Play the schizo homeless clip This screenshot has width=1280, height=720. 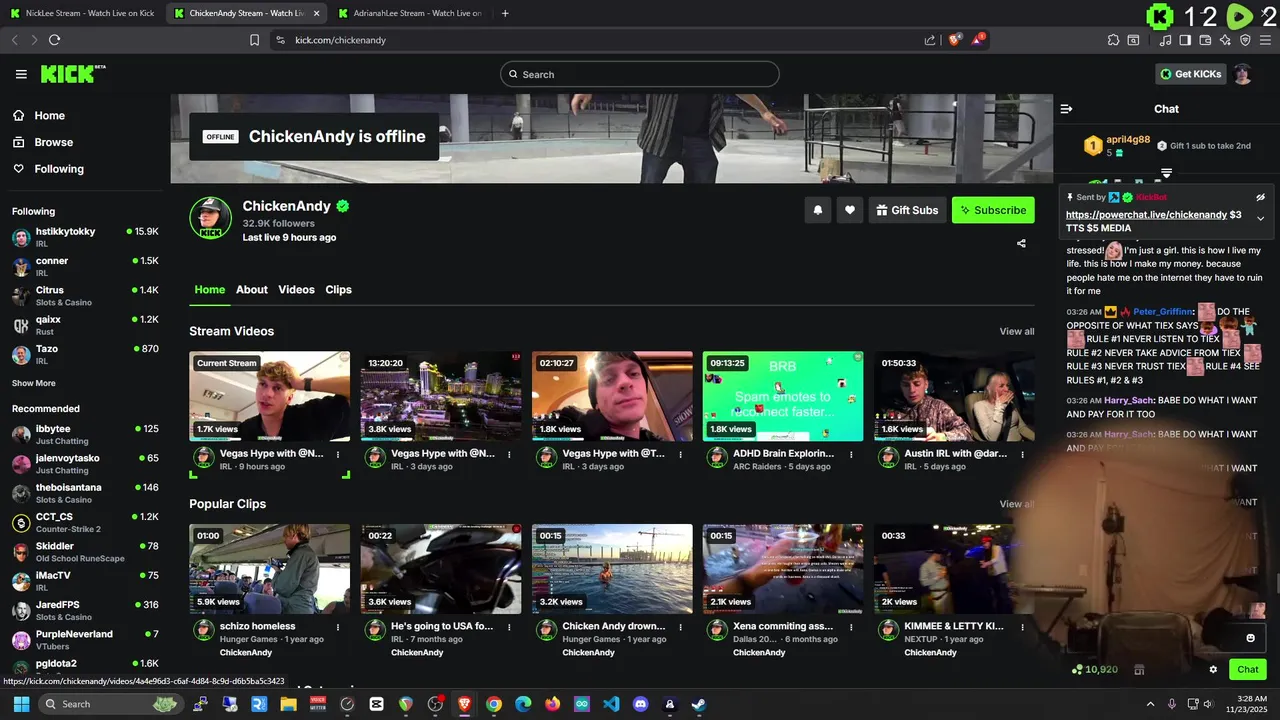coord(270,569)
